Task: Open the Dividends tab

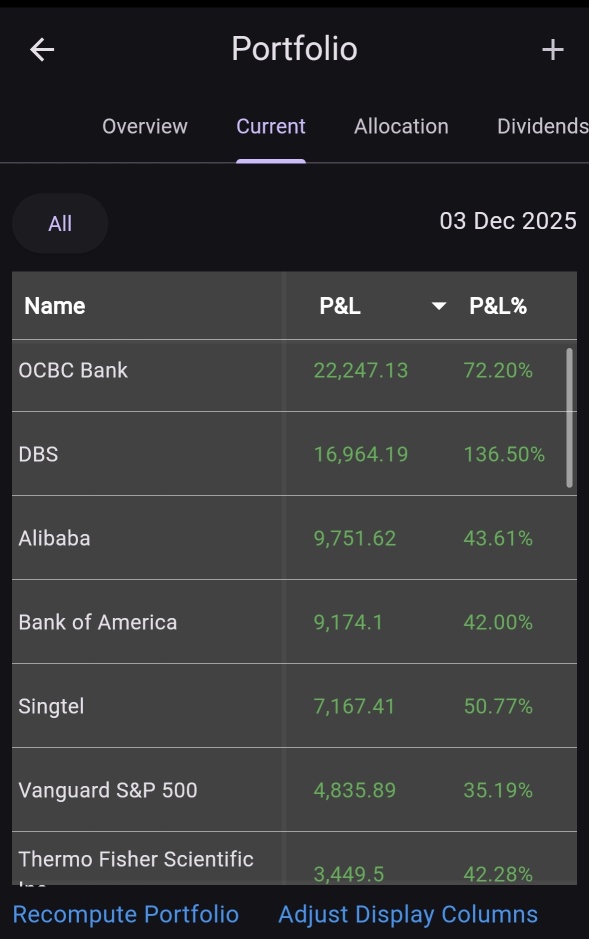Action: 542,126
